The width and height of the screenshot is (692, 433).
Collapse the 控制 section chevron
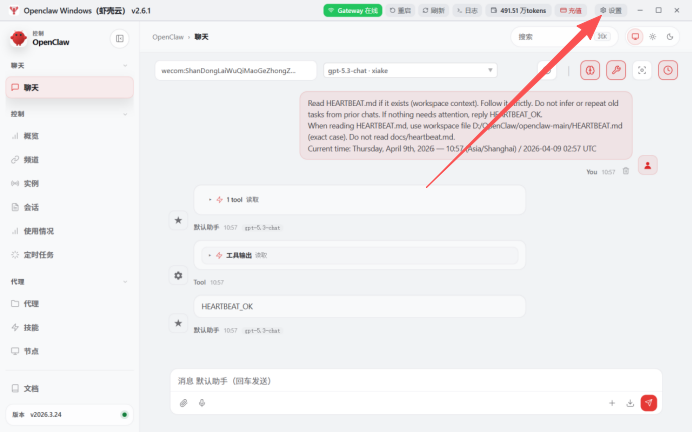125,114
